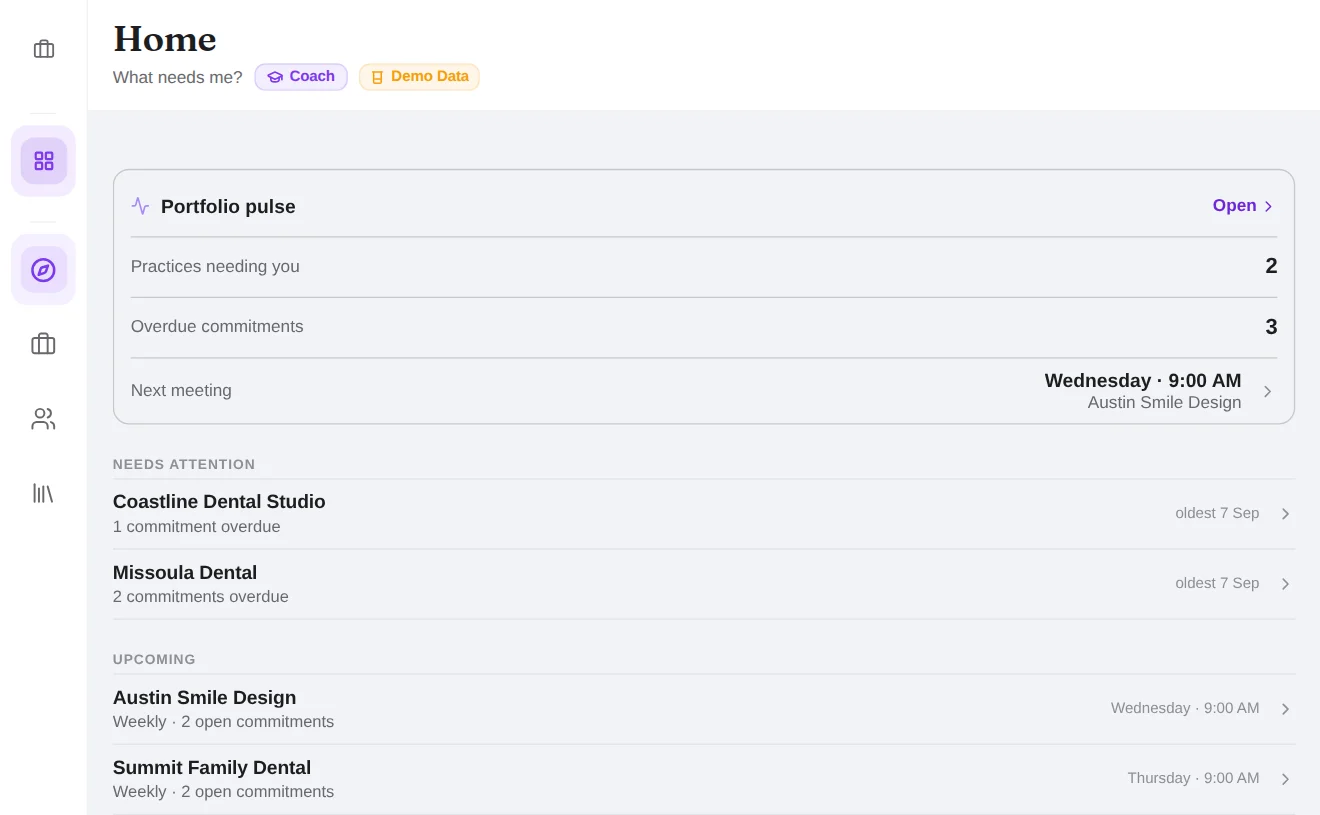Open the dashboard grid icon in the sidebar

click(43, 161)
